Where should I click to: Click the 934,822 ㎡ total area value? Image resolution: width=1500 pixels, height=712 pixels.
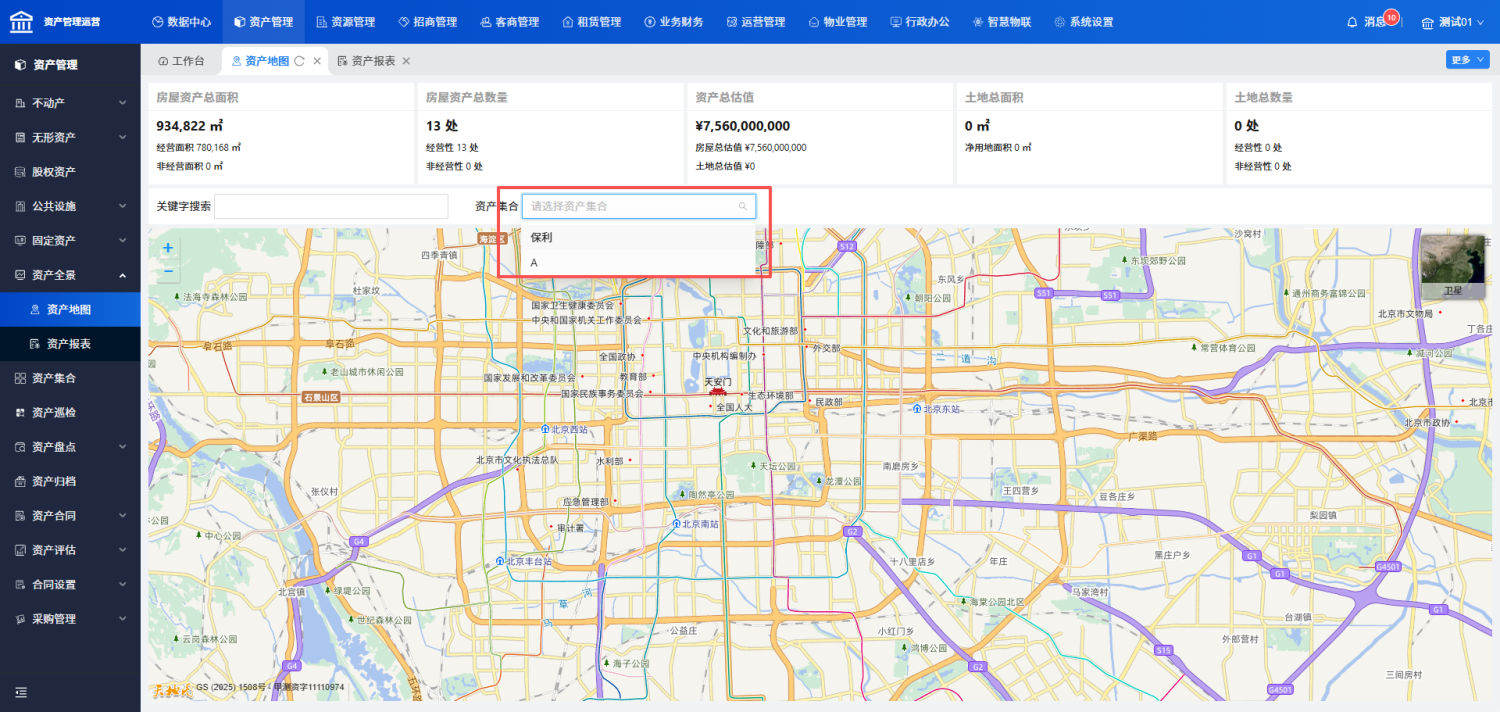189,126
